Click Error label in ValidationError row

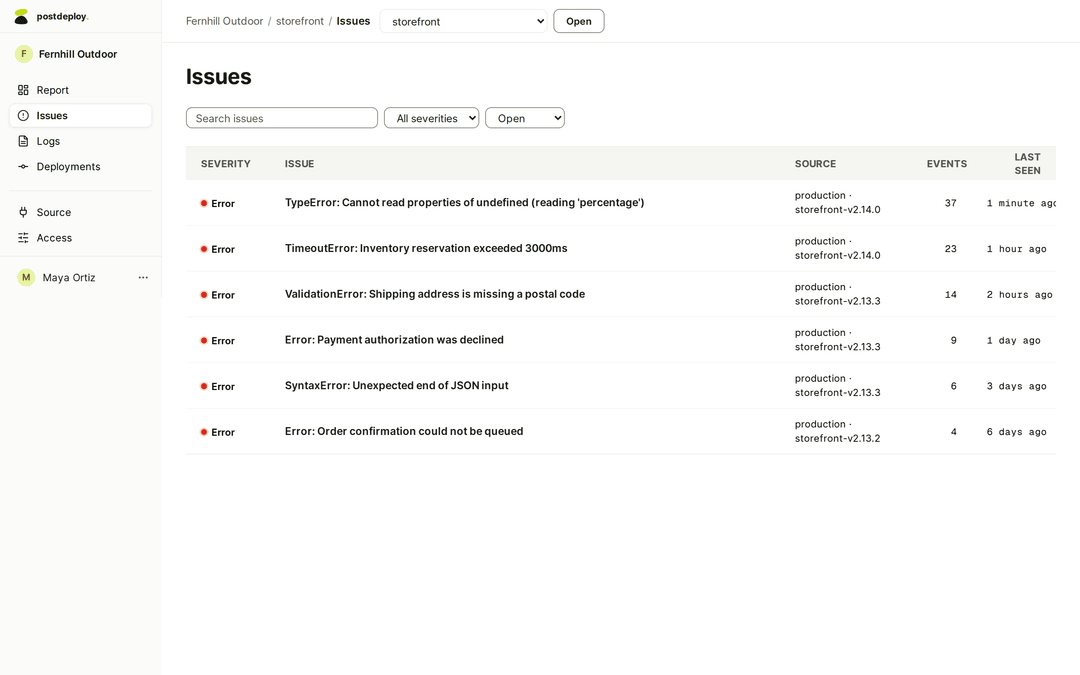tap(223, 295)
